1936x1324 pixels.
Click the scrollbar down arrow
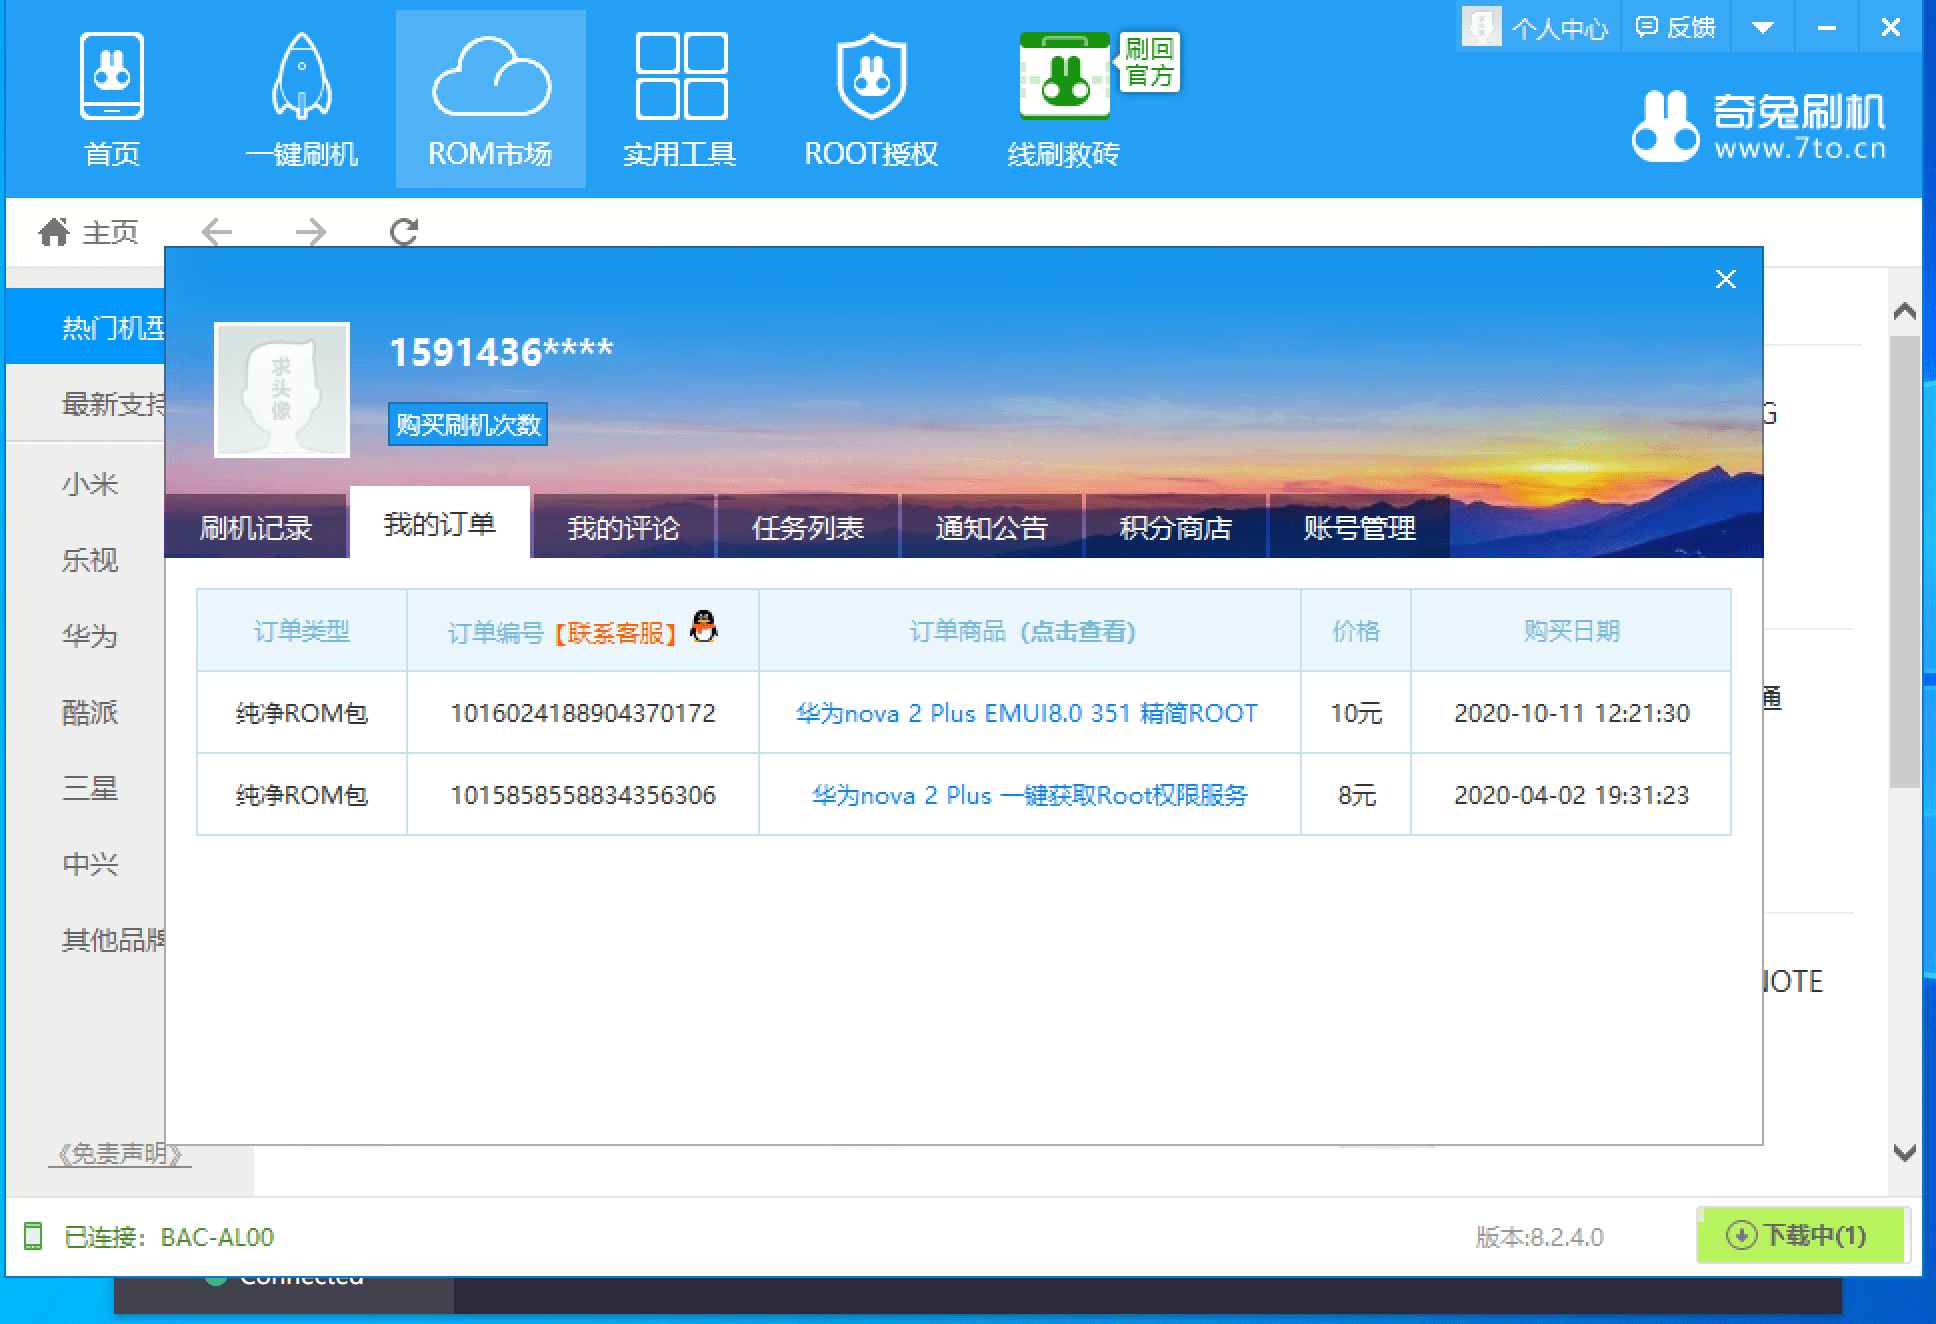point(1905,1152)
